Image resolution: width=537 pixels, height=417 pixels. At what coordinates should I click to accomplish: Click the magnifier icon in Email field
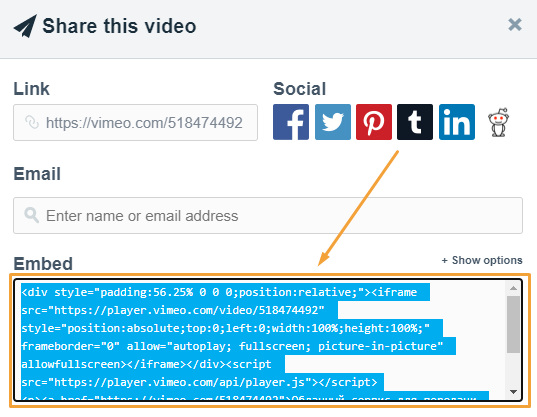32,215
